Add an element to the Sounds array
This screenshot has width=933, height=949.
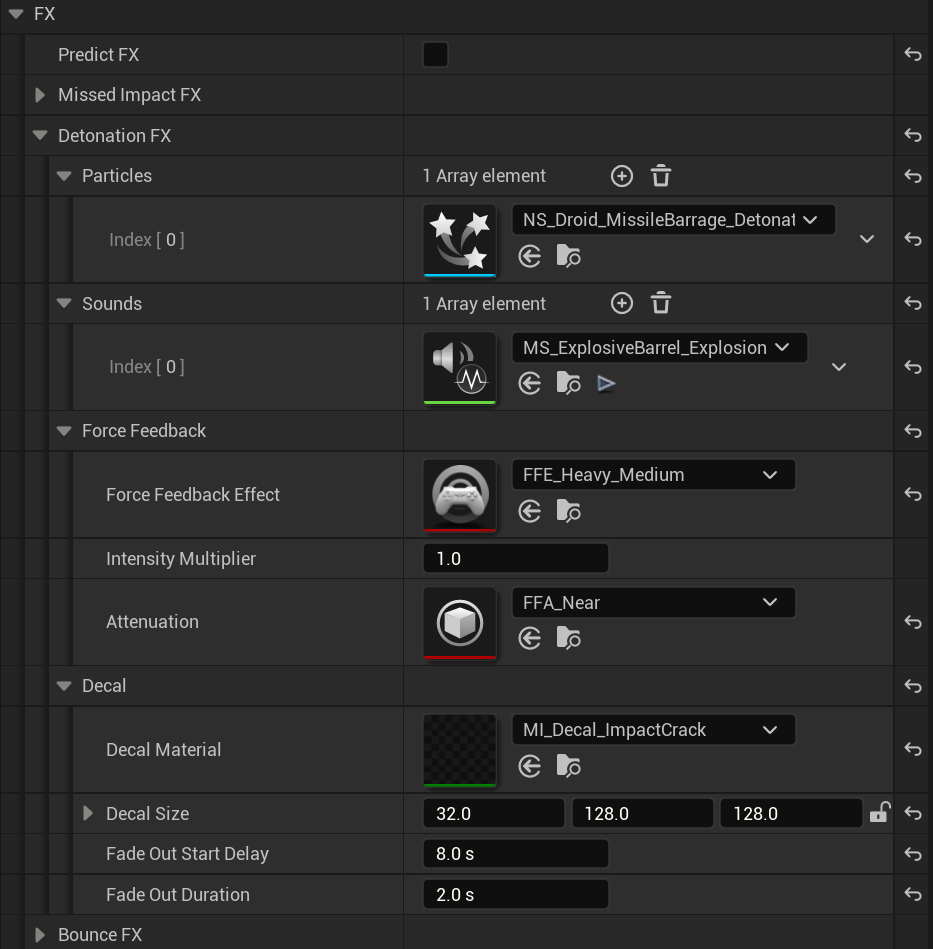(621, 303)
